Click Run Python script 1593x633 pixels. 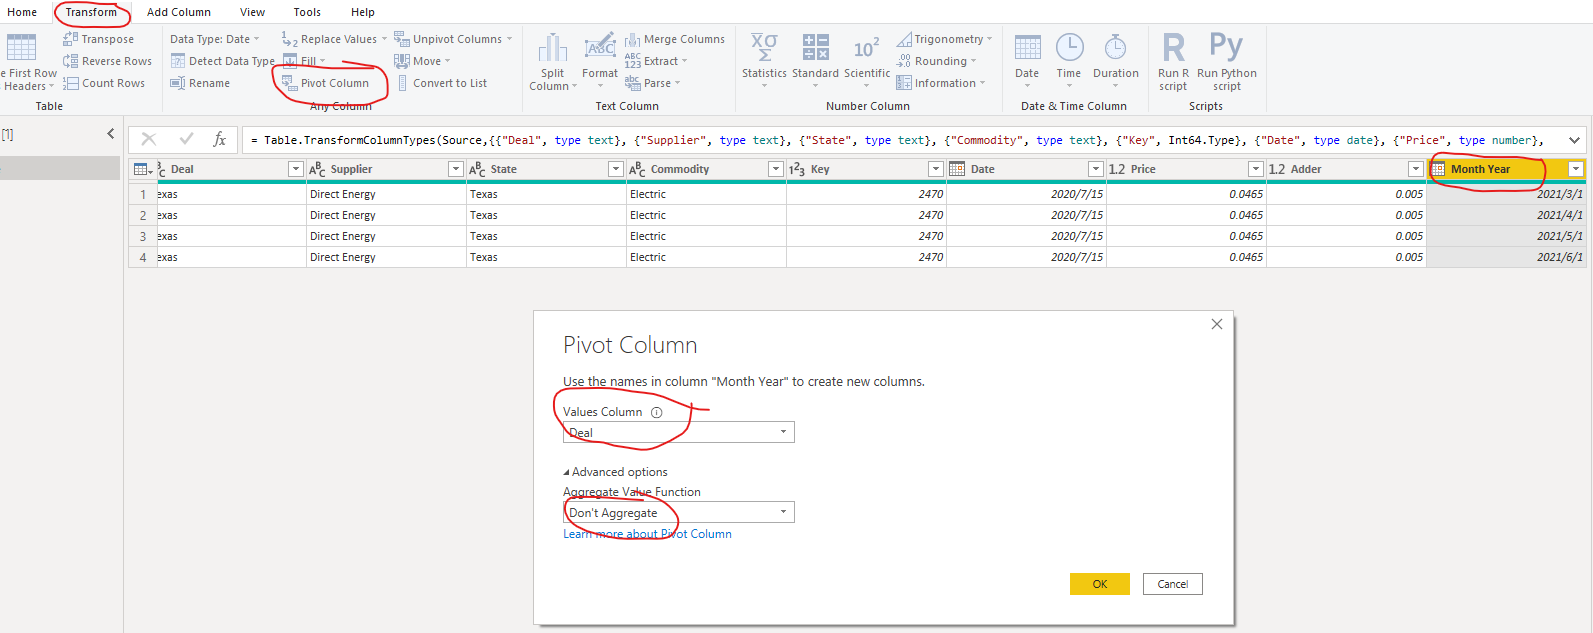pyautogui.click(x=1227, y=62)
